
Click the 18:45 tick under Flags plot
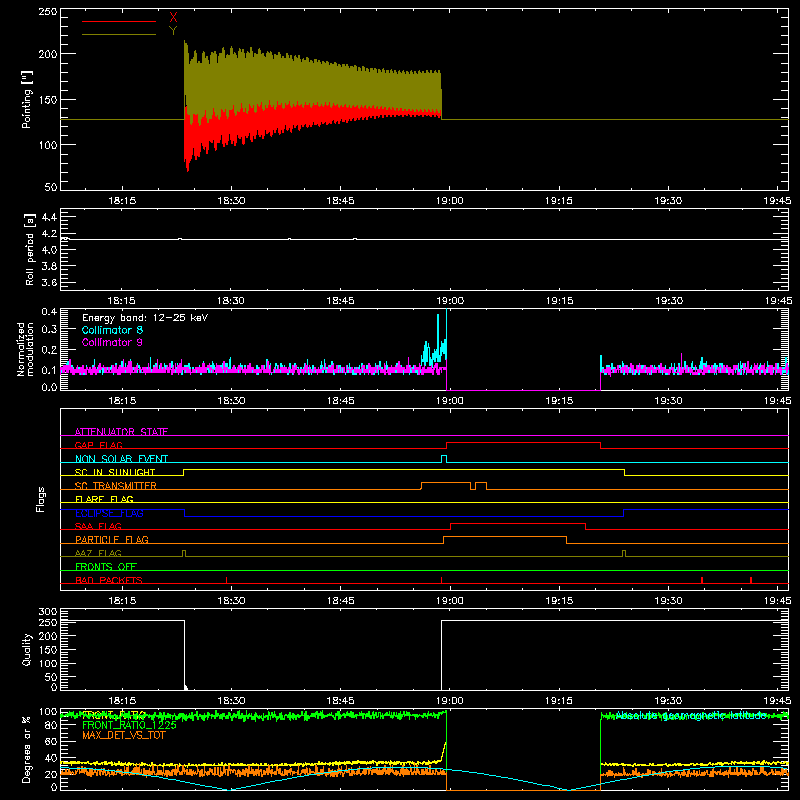click(340, 601)
